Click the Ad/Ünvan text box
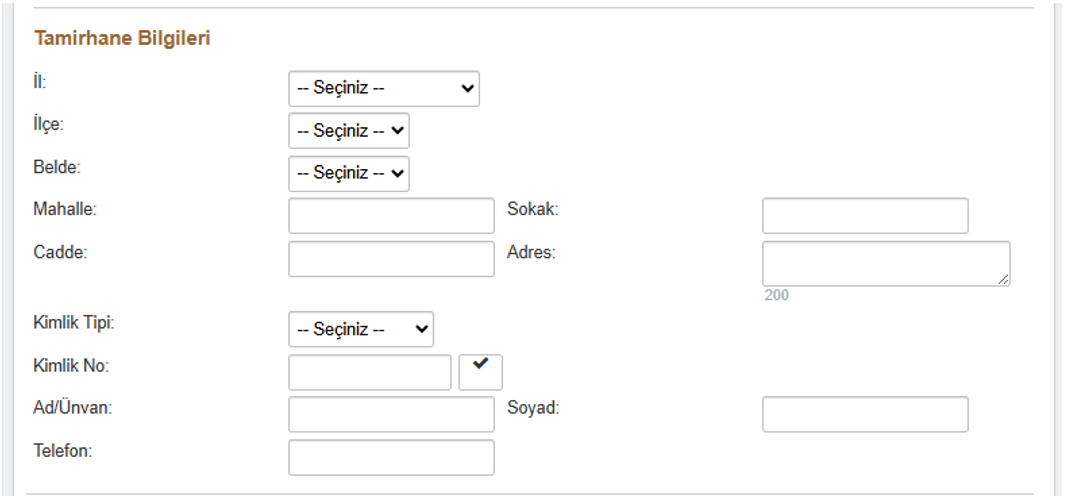The height and width of the screenshot is (496, 1065). click(391, 414)
